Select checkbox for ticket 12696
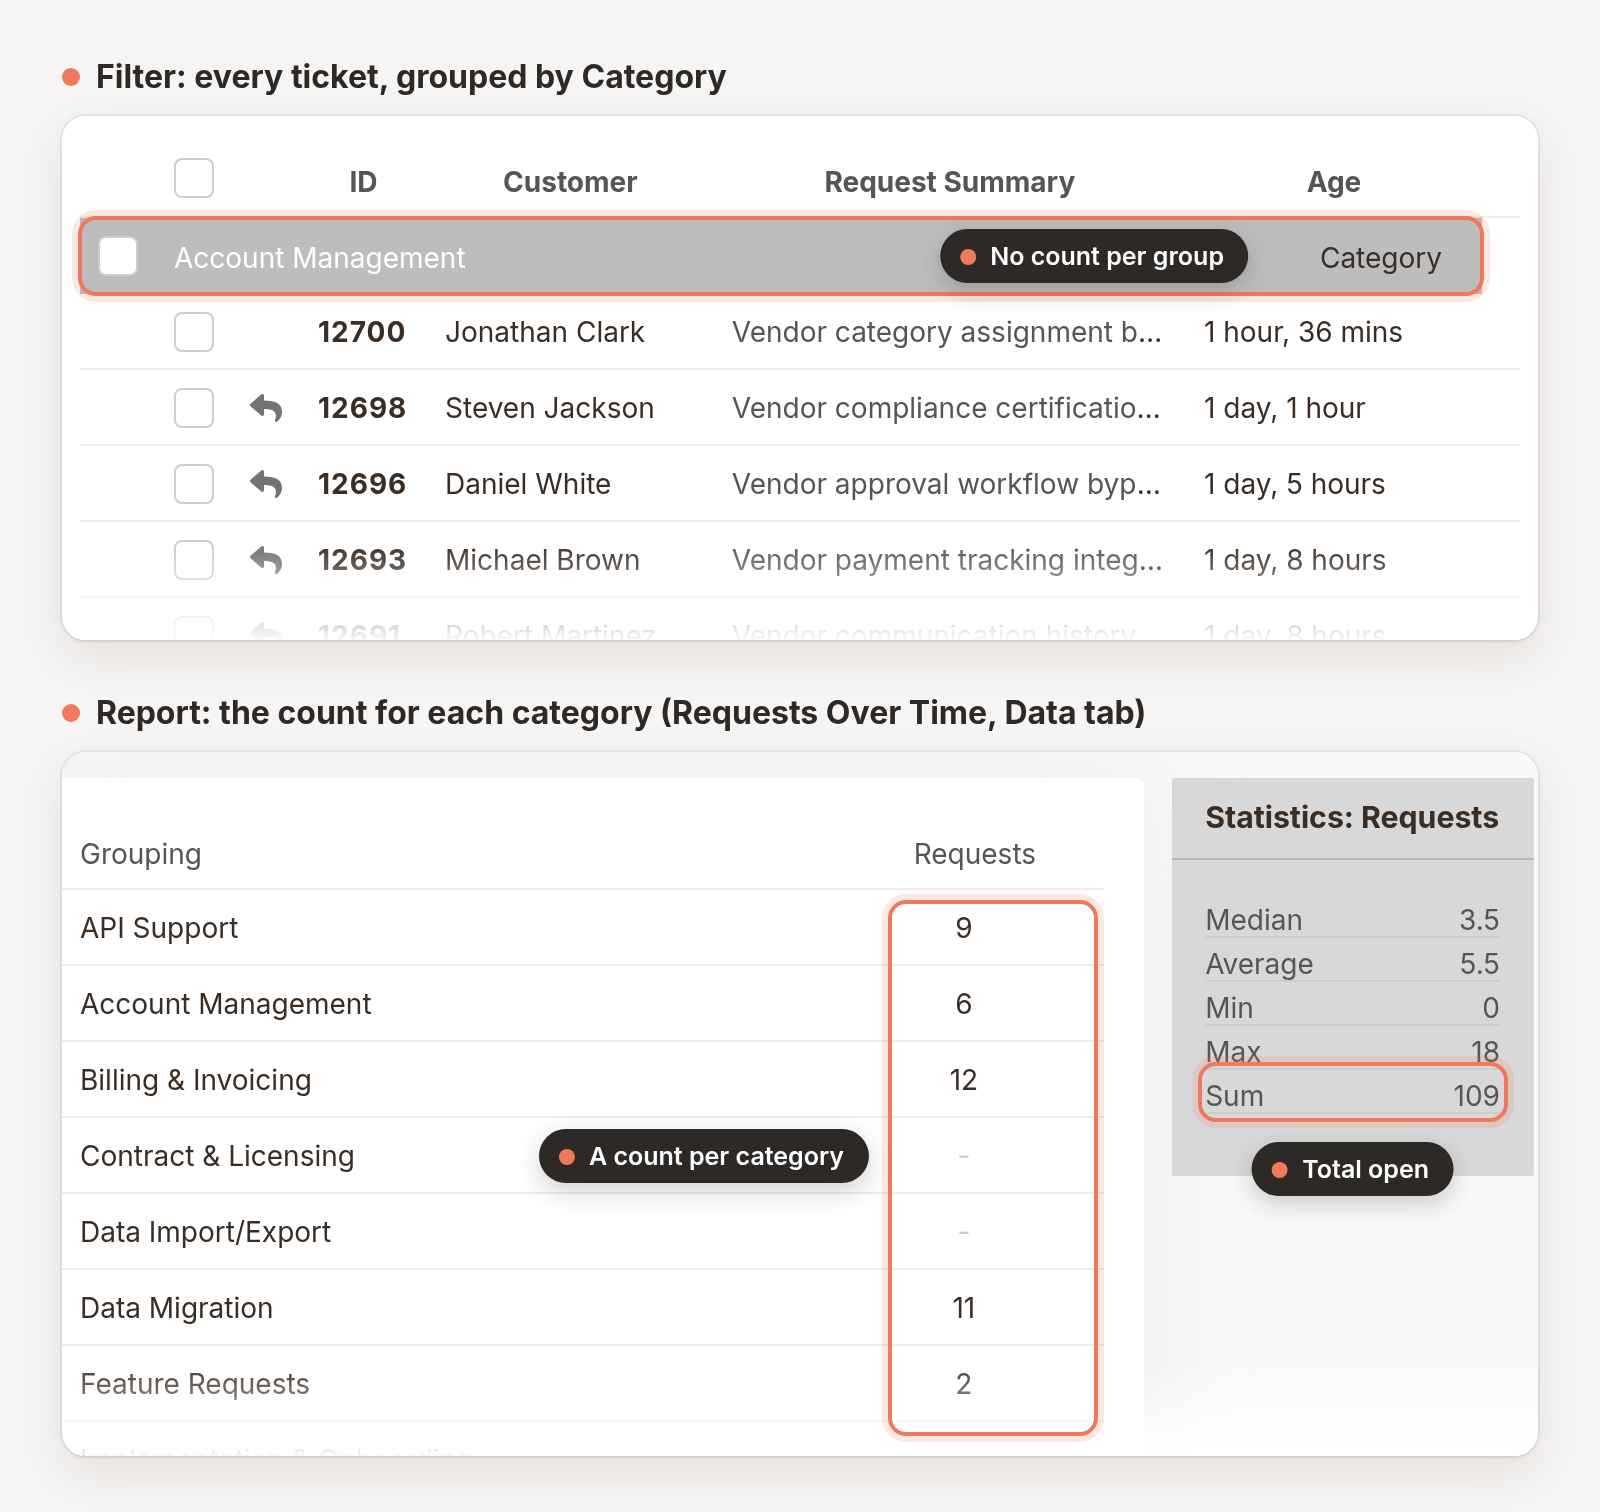 (x=194, y=484)
